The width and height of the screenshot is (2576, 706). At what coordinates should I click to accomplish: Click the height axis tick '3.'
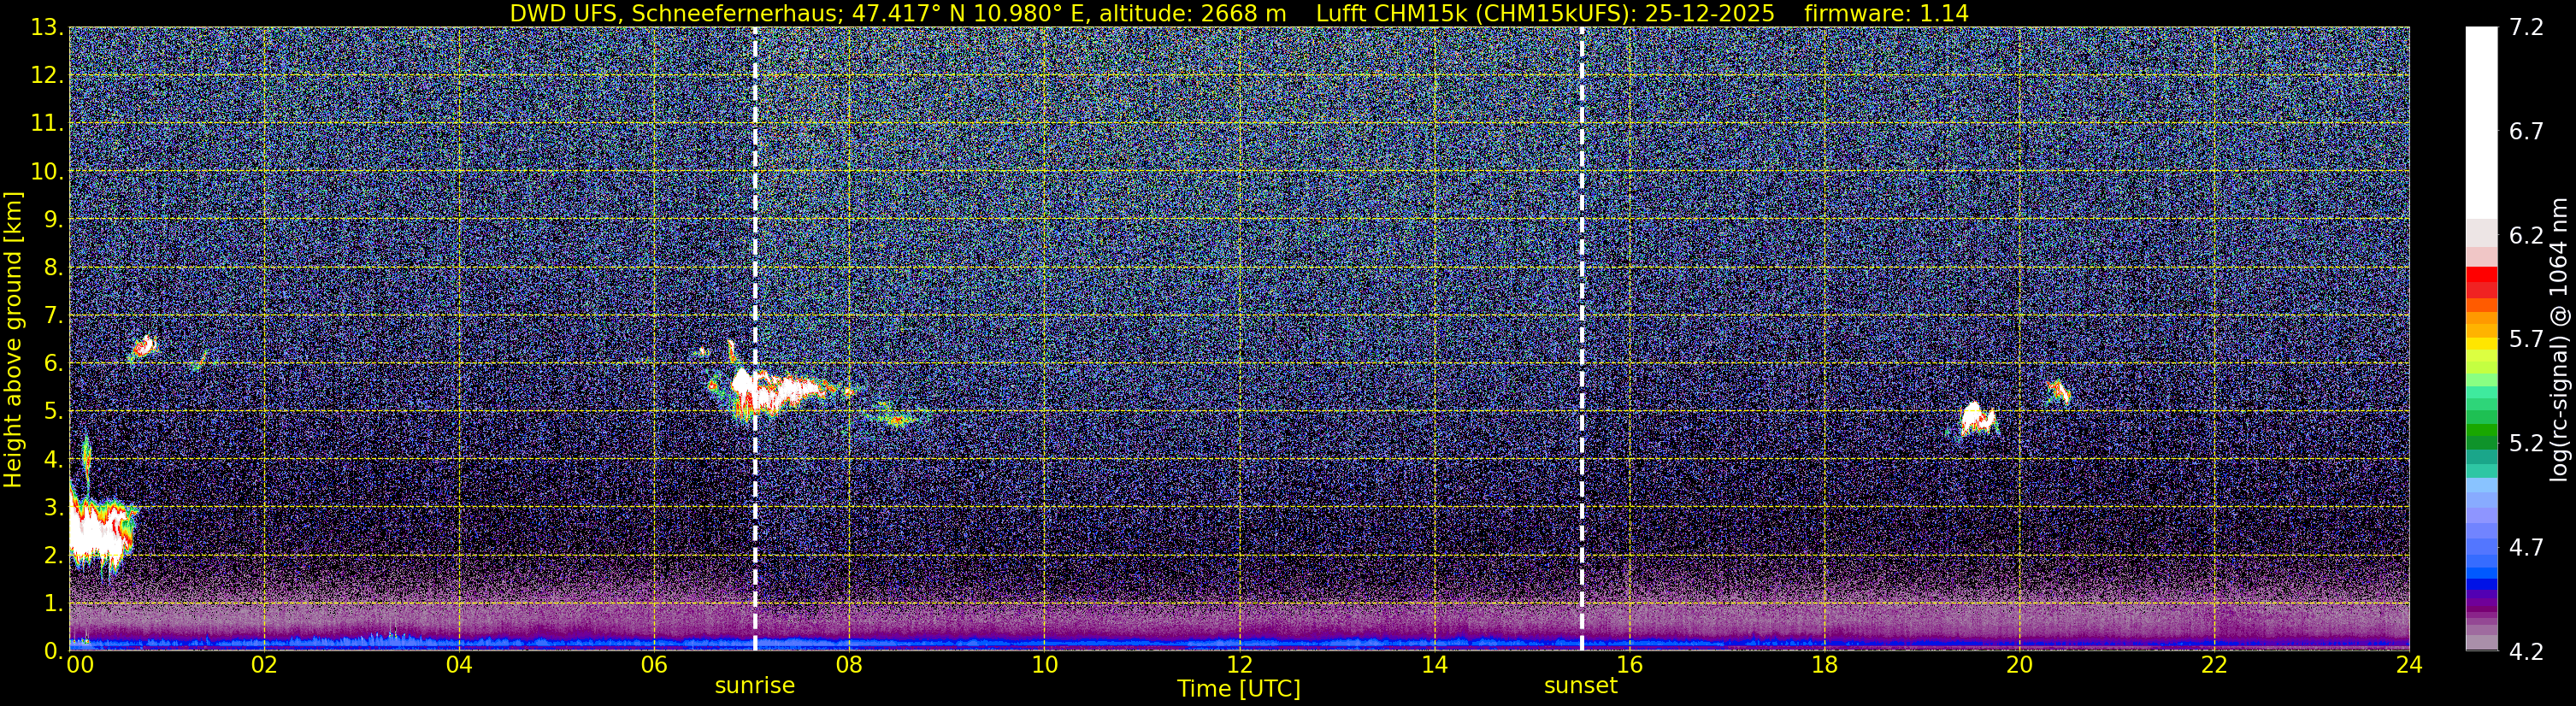(53, 508)
